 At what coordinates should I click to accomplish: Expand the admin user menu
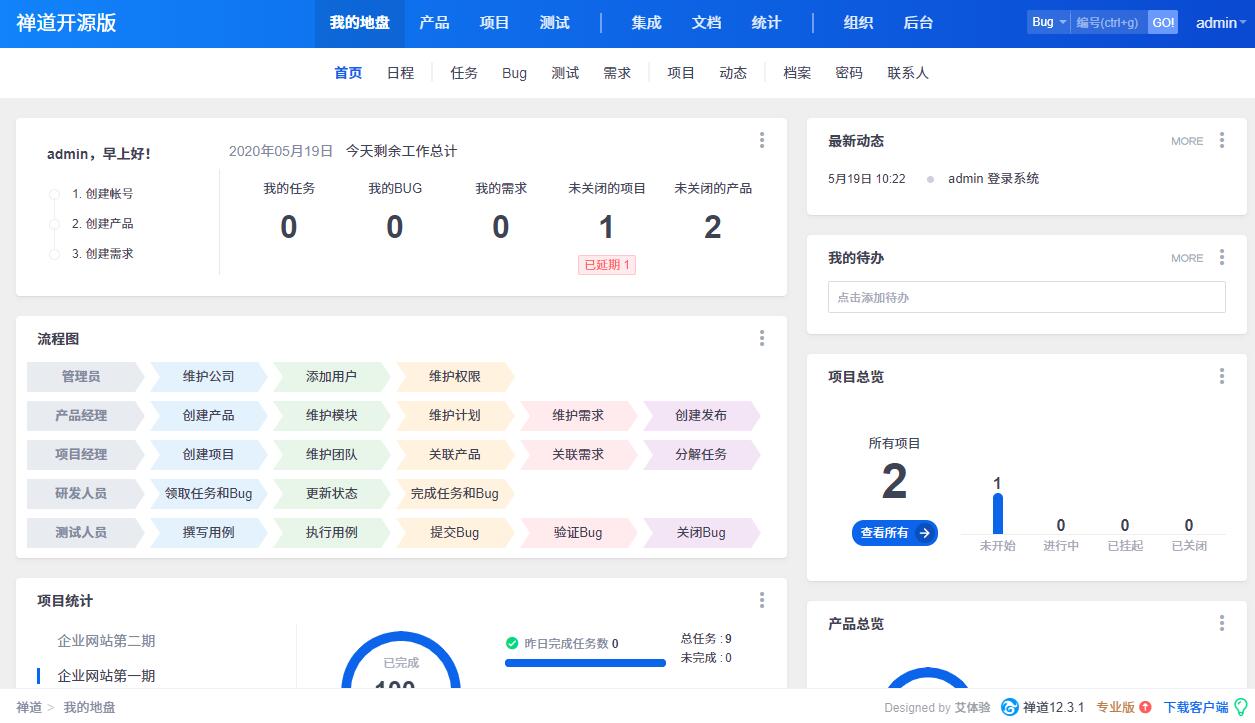click(x=1218, y=21)
